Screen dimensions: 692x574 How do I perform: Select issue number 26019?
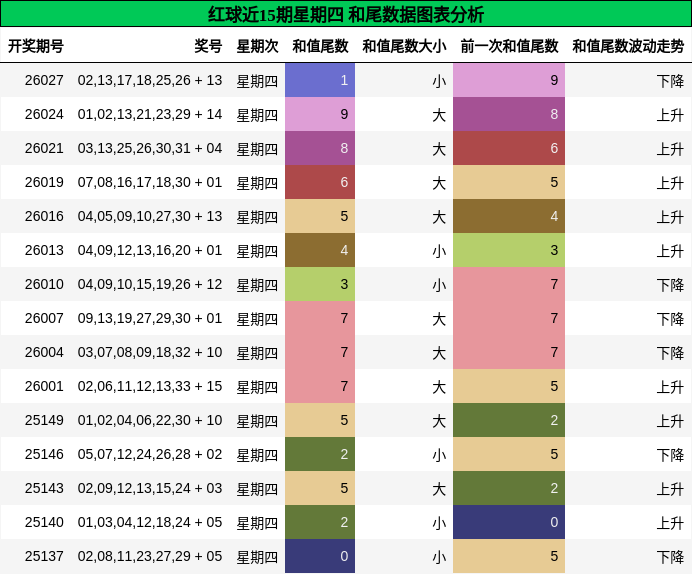coord(44,182)
